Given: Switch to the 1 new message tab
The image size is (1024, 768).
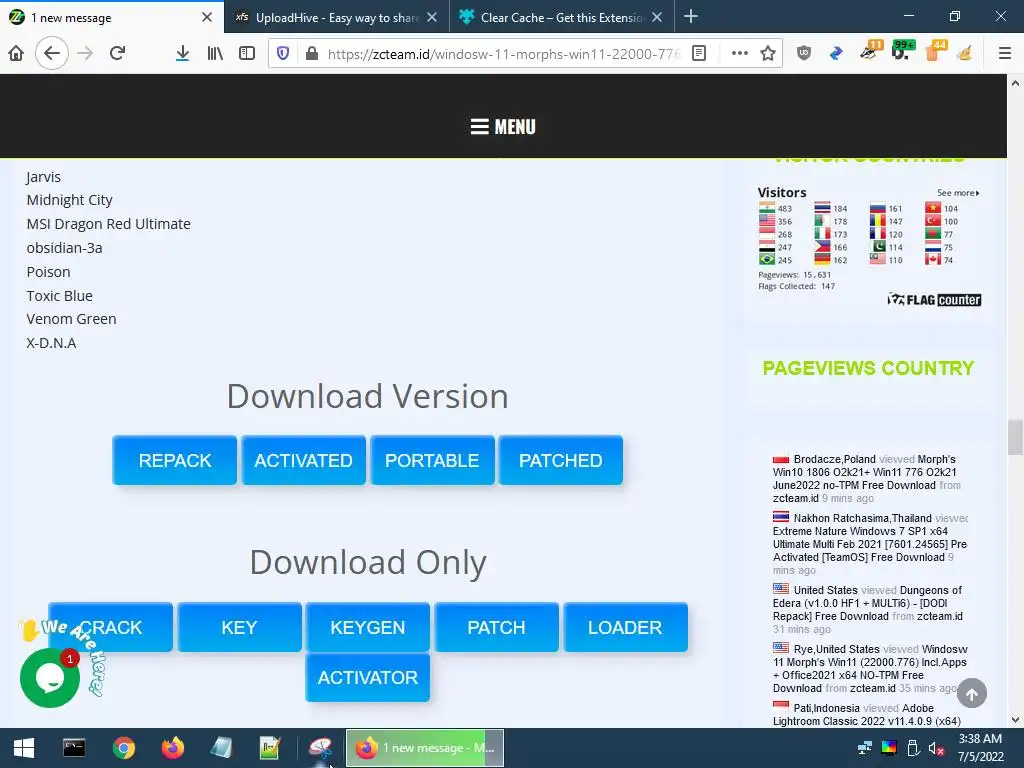Looking at the screenshot, I should coord(111,18).
